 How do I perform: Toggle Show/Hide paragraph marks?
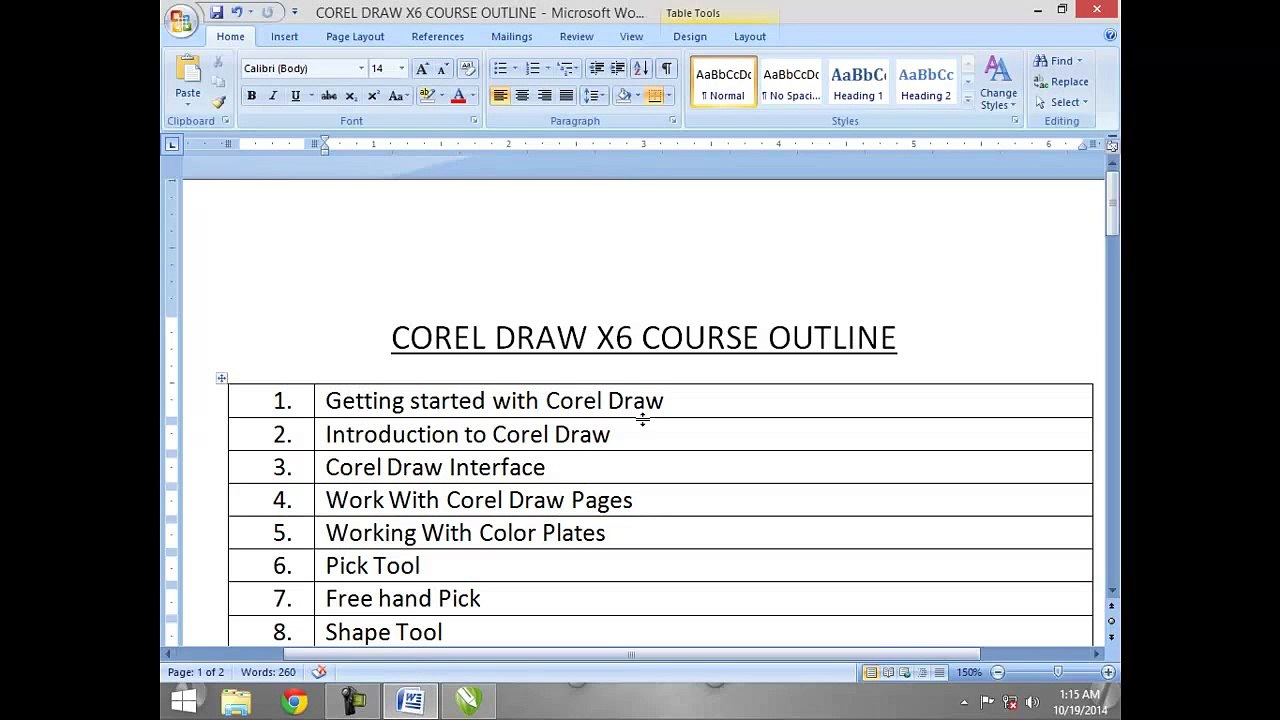(x=666, y=68)
